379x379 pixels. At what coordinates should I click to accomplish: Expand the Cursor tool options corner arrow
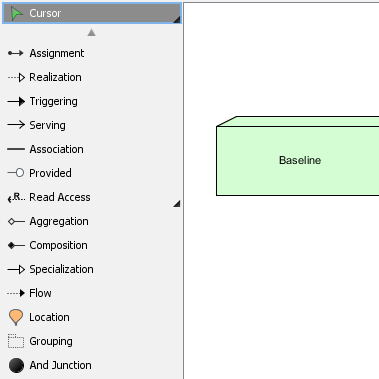click(177, 20)
